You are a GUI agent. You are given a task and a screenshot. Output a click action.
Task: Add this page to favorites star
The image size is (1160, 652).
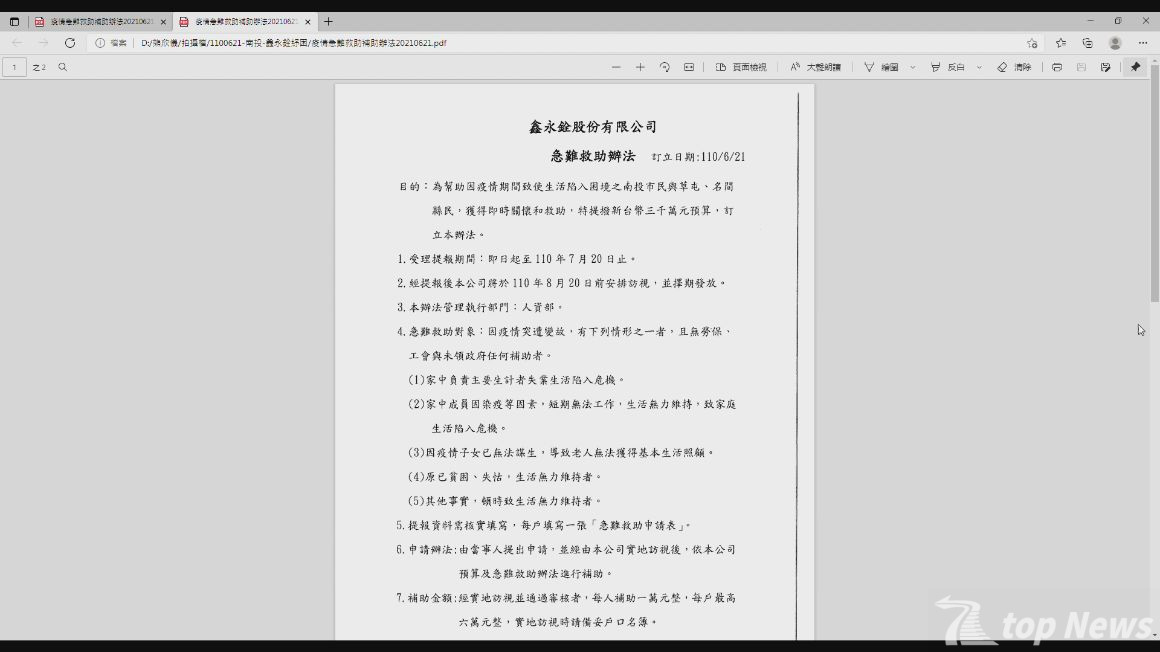click(x=1032, y=43)
